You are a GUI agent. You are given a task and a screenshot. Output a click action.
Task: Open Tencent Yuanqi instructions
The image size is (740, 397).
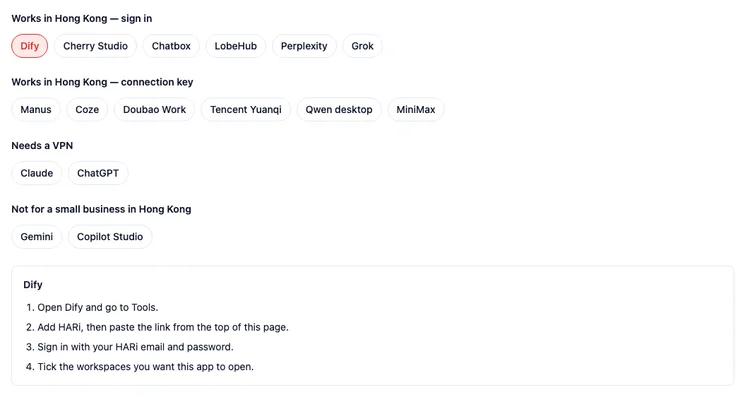245,110
